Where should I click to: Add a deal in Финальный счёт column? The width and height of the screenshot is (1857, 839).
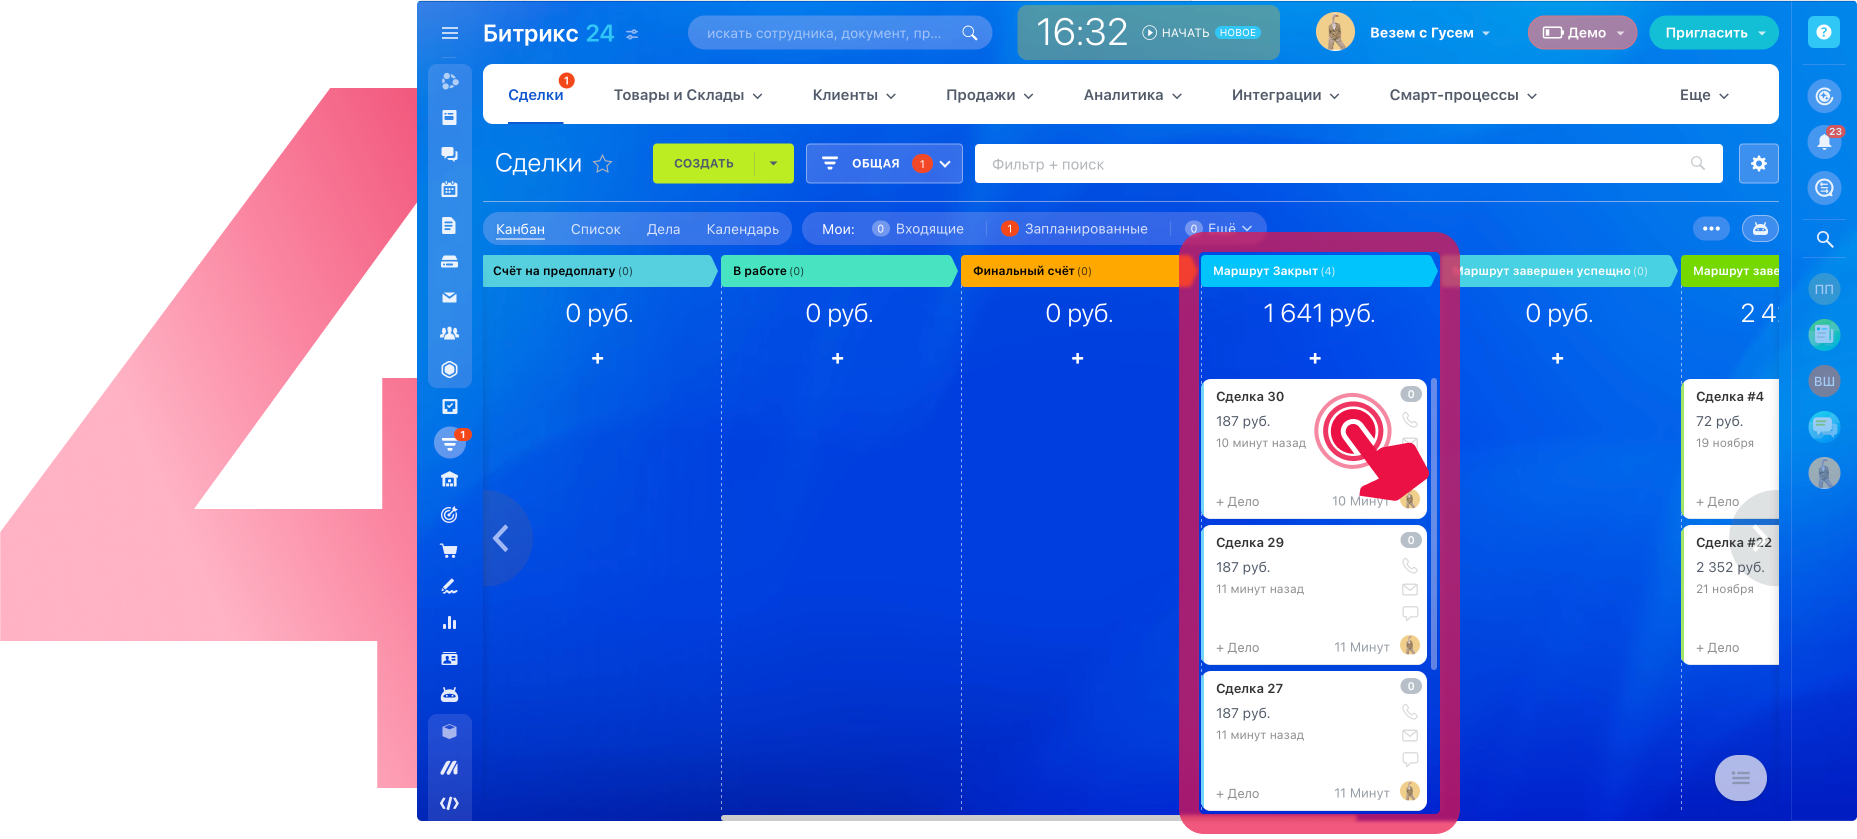[x=1078, y=358]
